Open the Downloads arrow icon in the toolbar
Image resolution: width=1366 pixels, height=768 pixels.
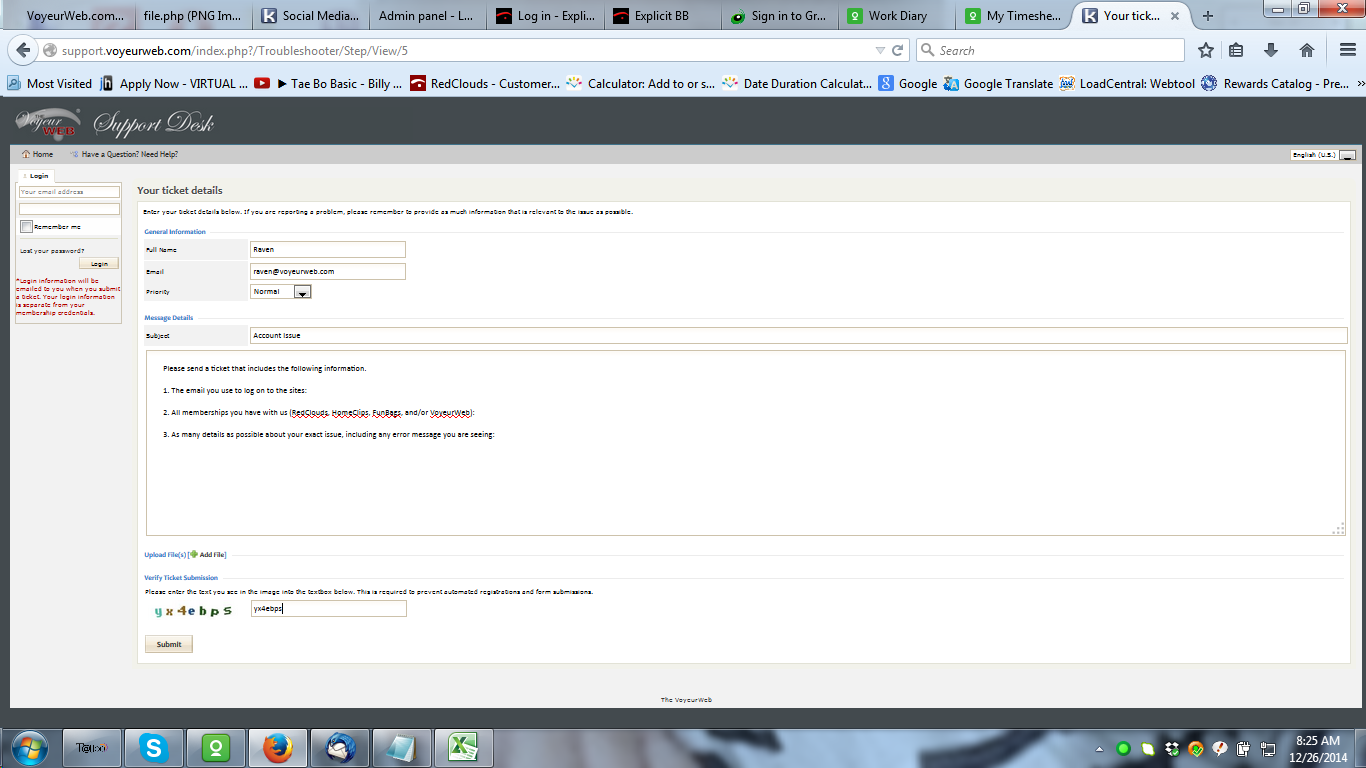[1271, 49]
